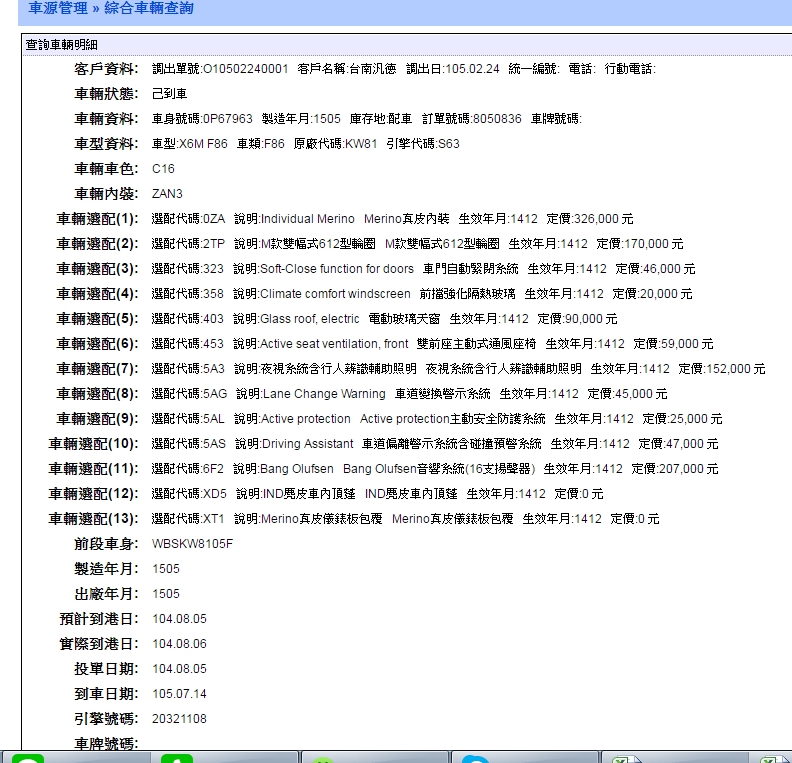792x763 pixels.
Task: Select interior code ZAN3
Action: coord(167,194)
